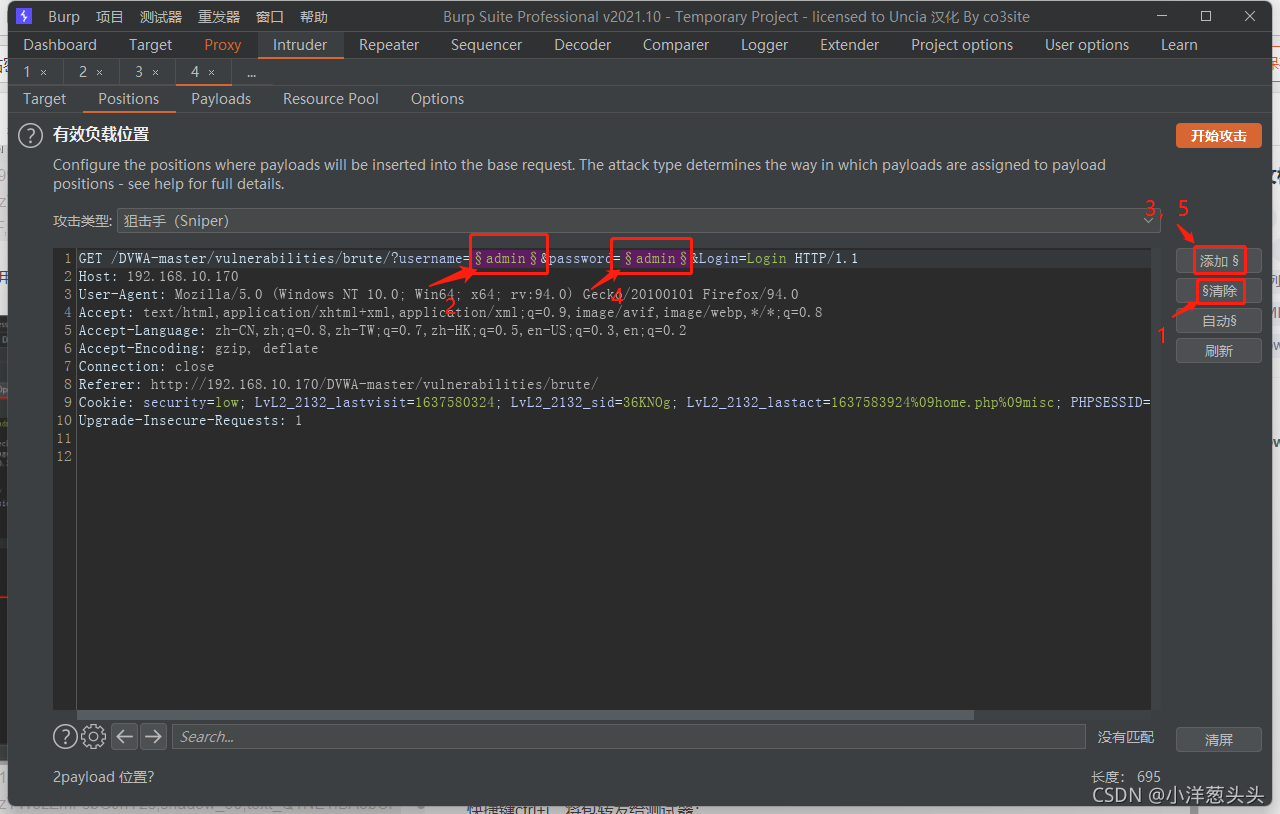Close Intruder attack tab 2
1280x814 pixels.
point(99,72)
